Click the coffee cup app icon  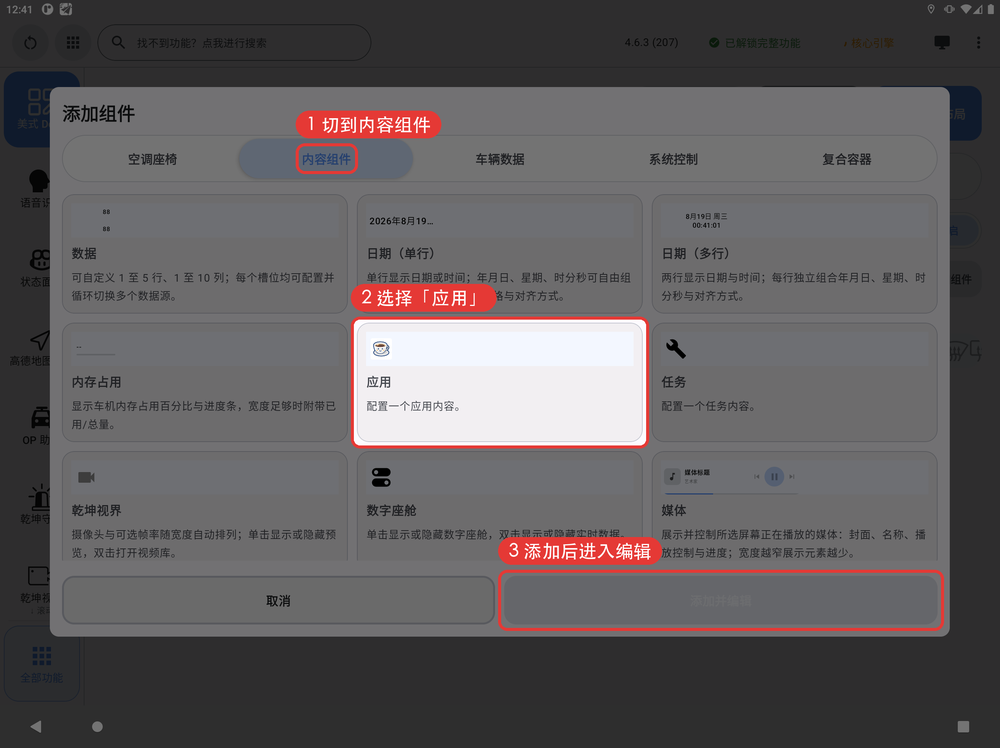click(x=381, y=349)
